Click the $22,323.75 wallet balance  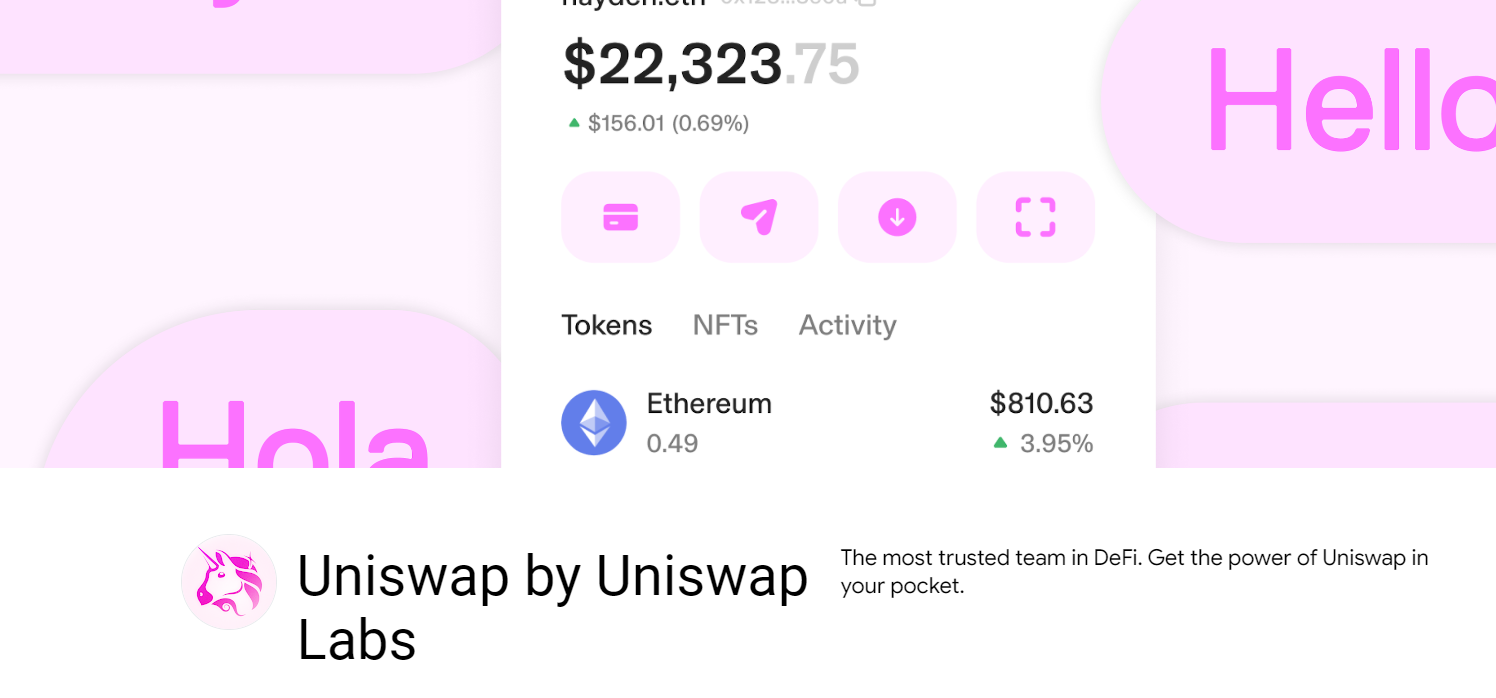(x=710, y=64)
